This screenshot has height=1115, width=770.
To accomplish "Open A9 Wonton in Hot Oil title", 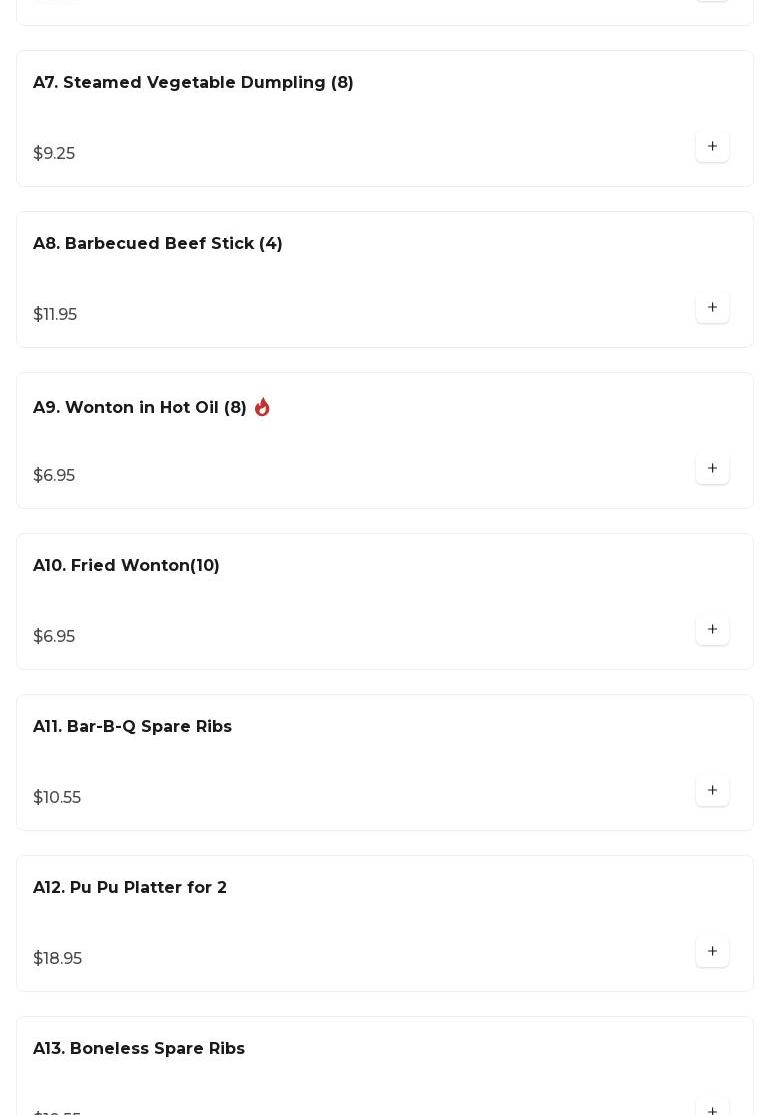I will (x=140, y=408).
